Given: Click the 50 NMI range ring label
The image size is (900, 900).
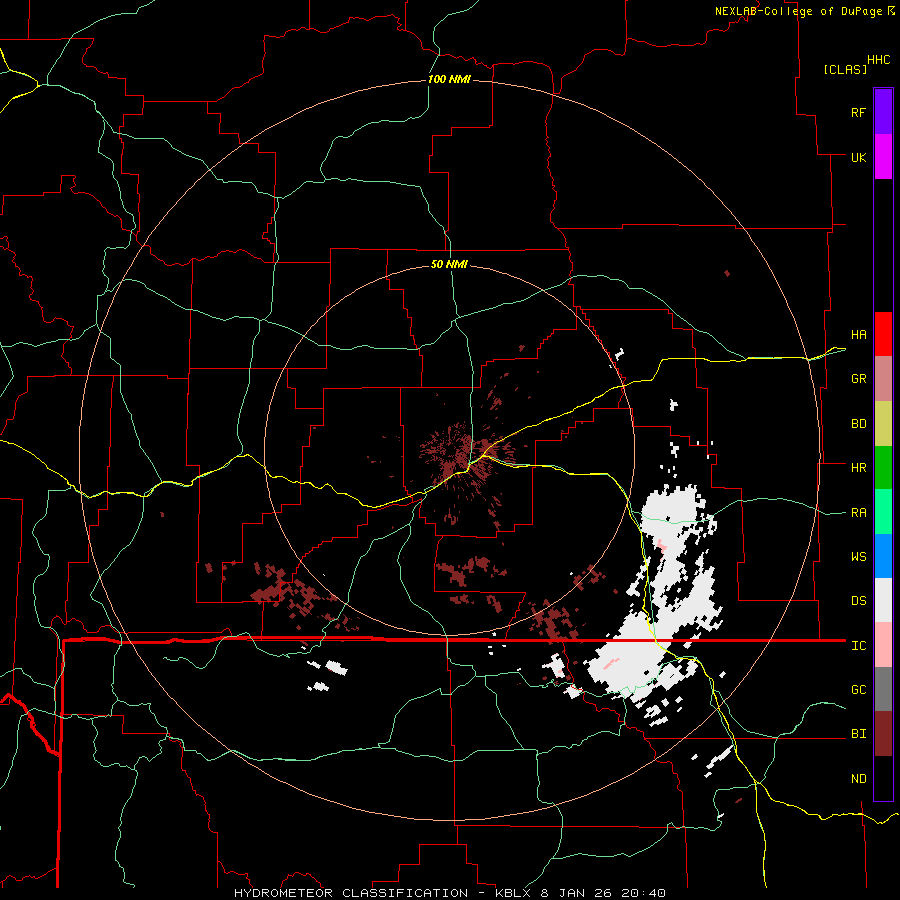Looking at the screenshot, I should point(449,264).
